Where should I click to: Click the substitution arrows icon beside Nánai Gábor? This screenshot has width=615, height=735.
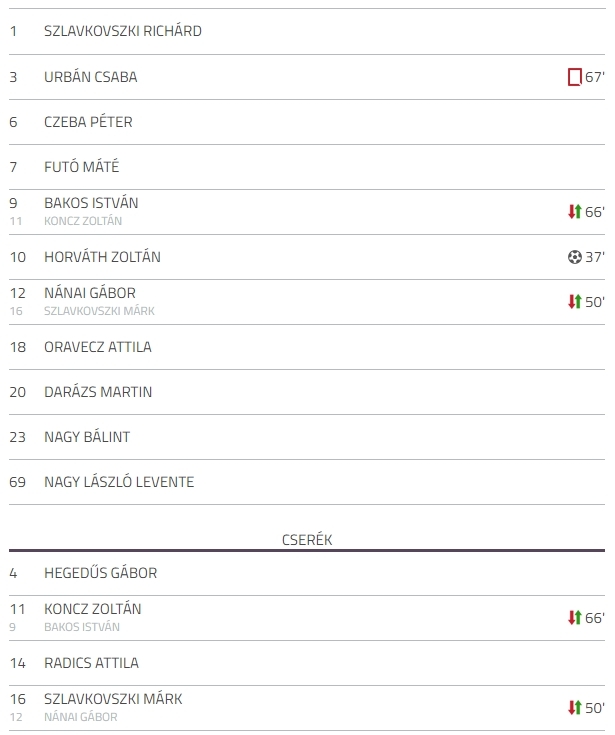pyautogui.click(x=575, y=302)
